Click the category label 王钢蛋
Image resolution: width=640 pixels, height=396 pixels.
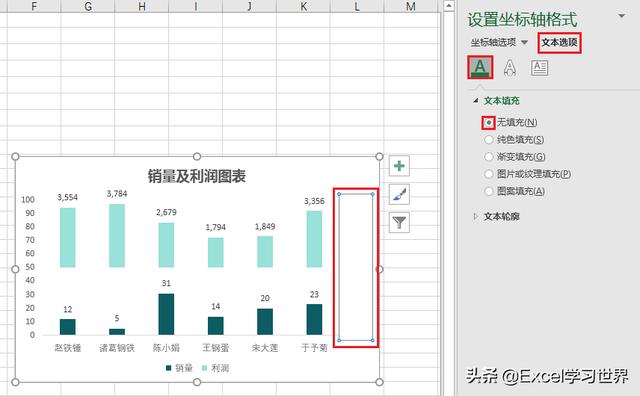point(216,348)
